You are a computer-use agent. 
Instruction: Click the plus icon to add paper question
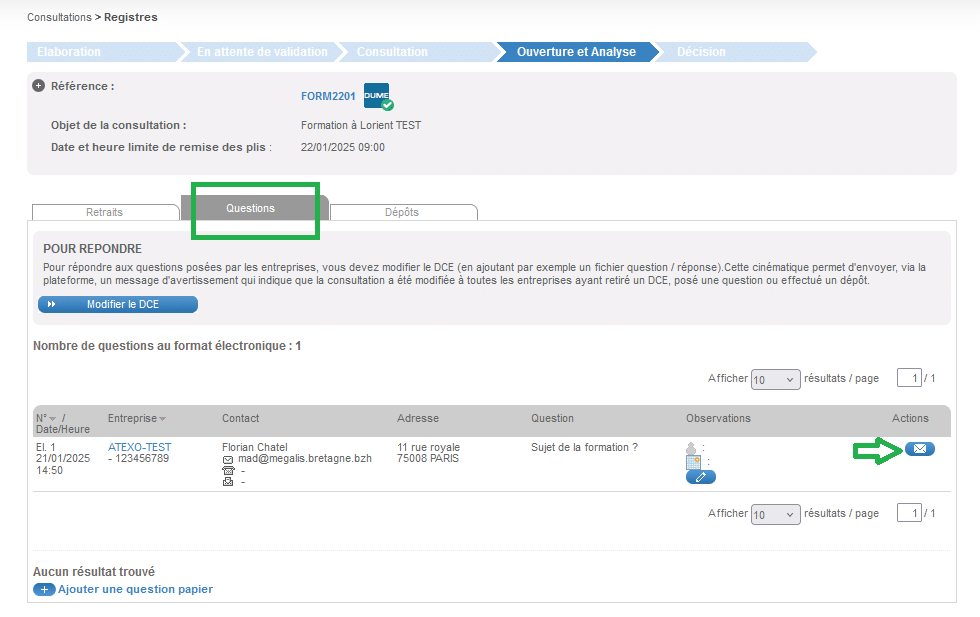pos(44,589)
